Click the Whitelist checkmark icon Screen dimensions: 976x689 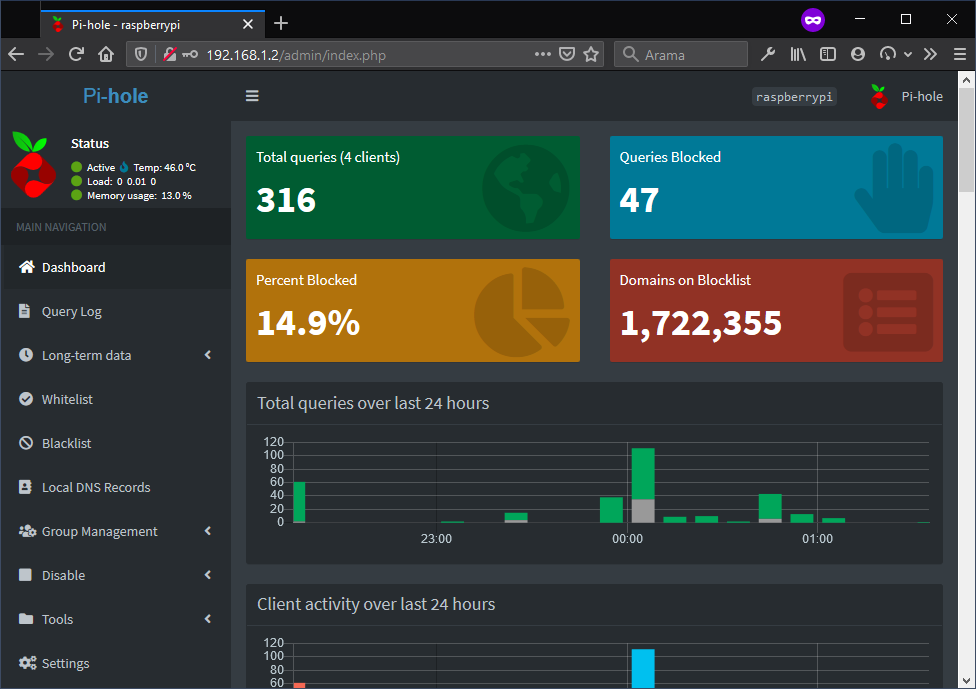pyautogui.click(x=26, y=399)
